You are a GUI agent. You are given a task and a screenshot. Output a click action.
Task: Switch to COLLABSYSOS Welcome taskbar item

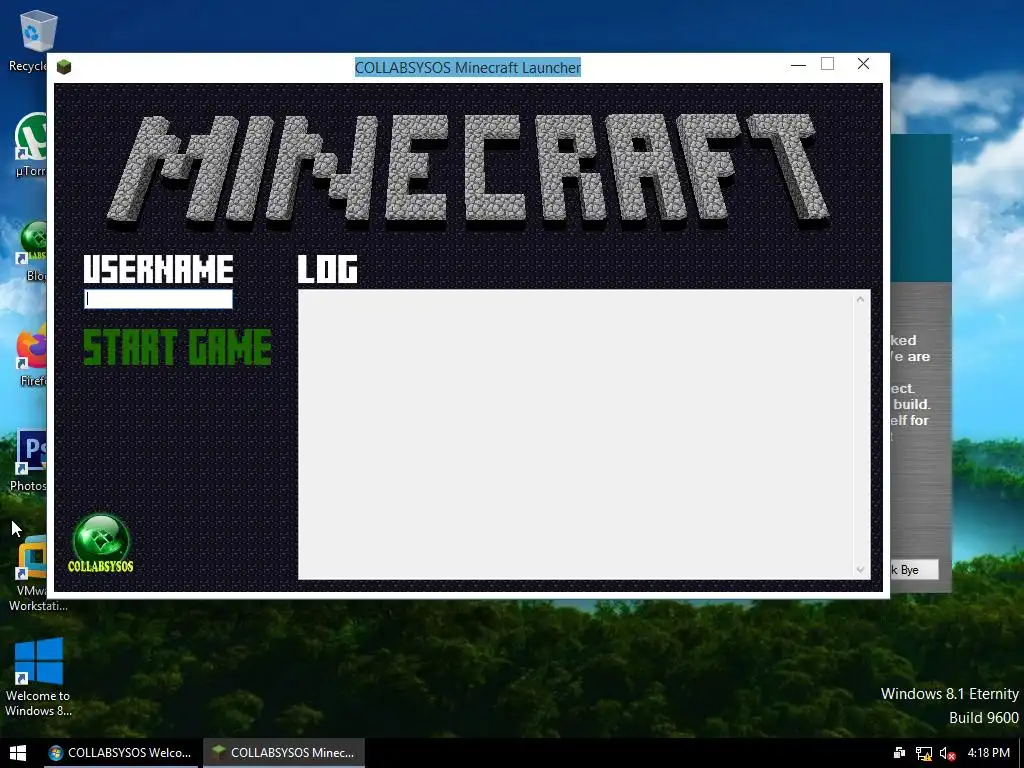coord(120,753)
